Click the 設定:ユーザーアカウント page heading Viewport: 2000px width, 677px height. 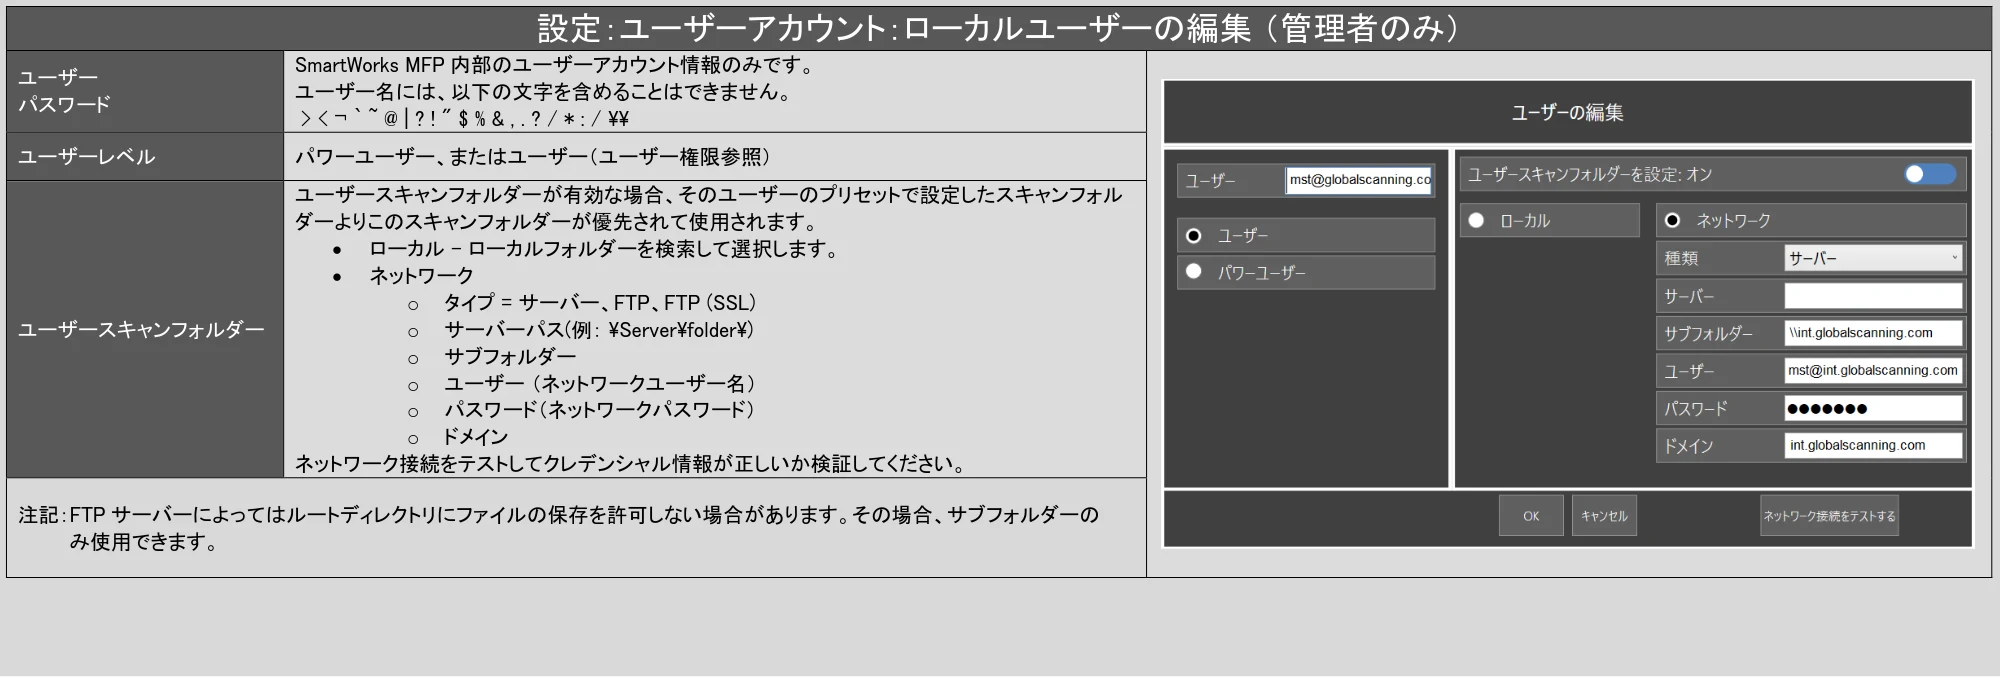pos(998,28)
